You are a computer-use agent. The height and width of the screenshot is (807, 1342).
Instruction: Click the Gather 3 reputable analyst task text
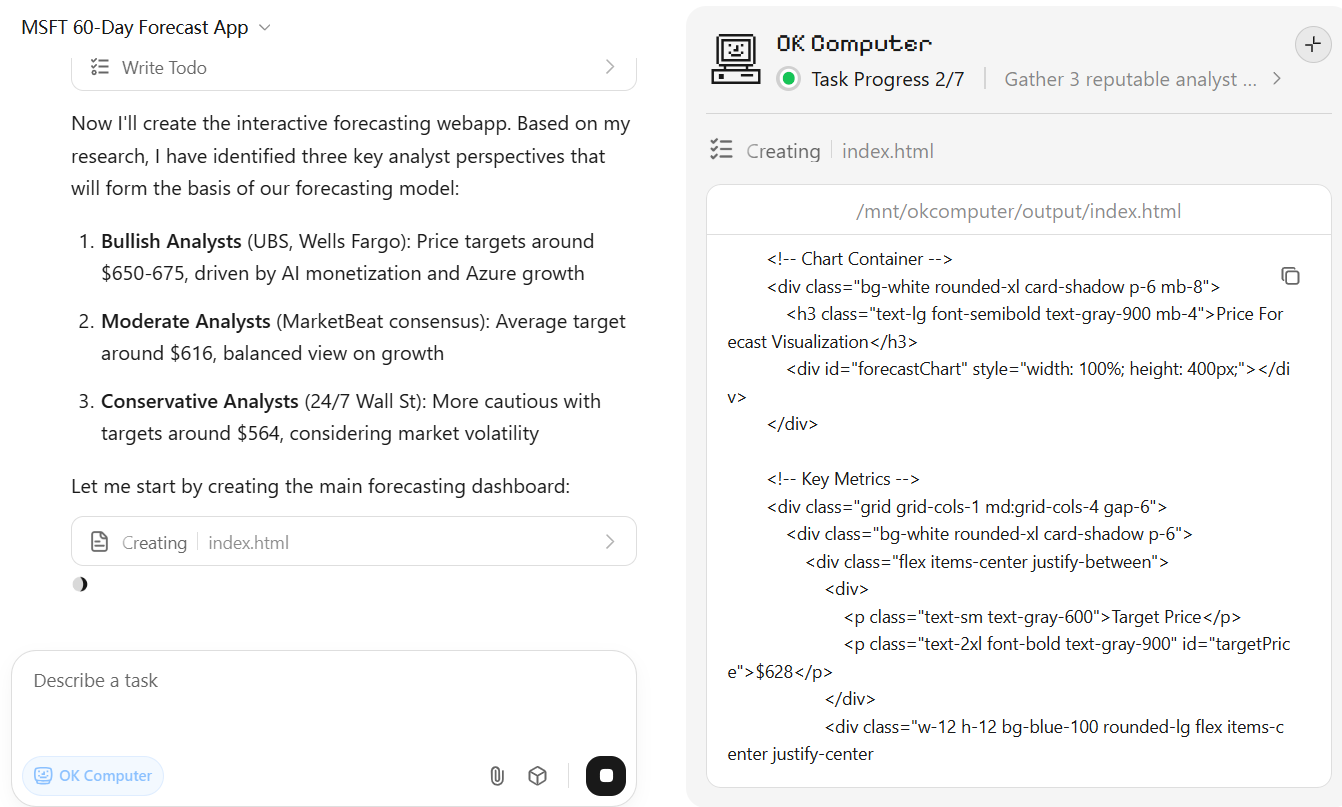point(1130,79)
